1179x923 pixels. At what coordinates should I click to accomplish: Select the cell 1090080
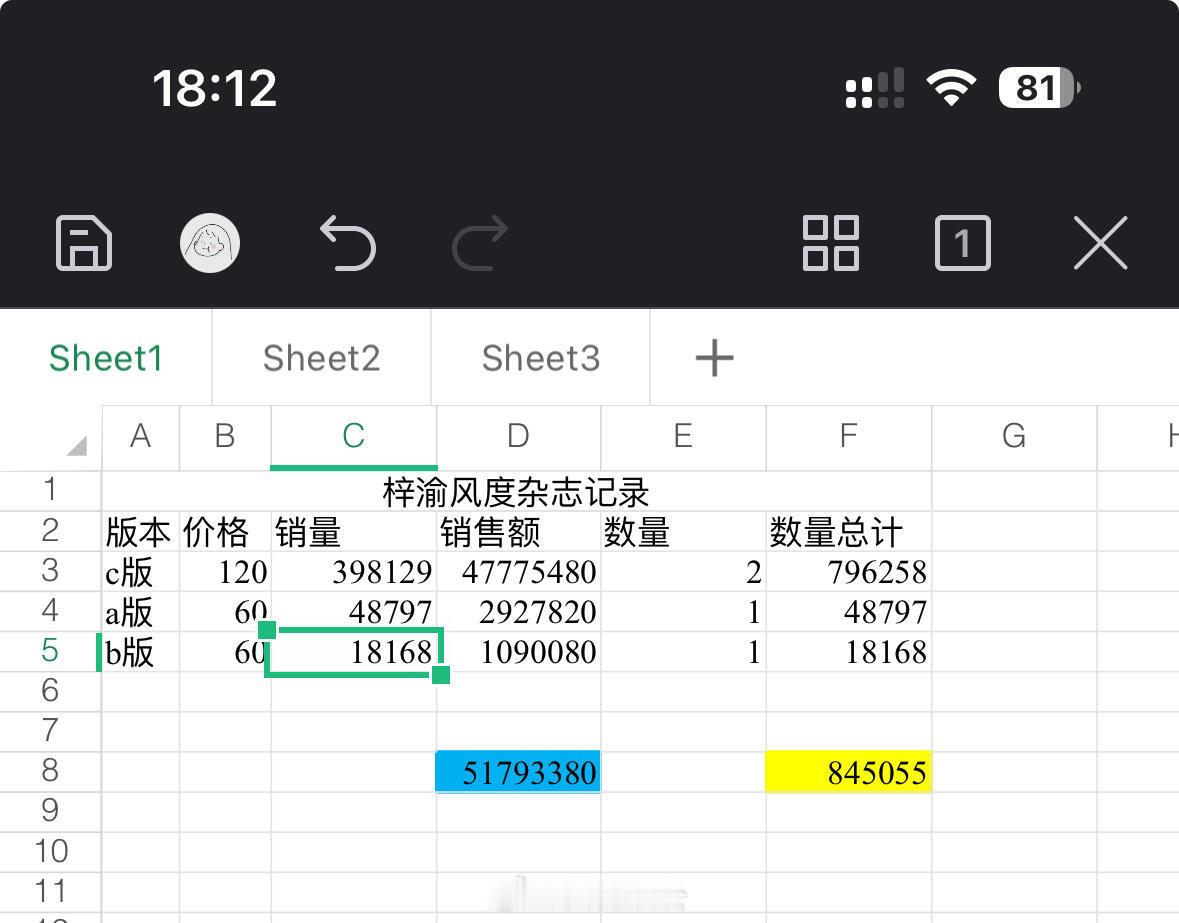pyautogui.click(x=518, y=652)
